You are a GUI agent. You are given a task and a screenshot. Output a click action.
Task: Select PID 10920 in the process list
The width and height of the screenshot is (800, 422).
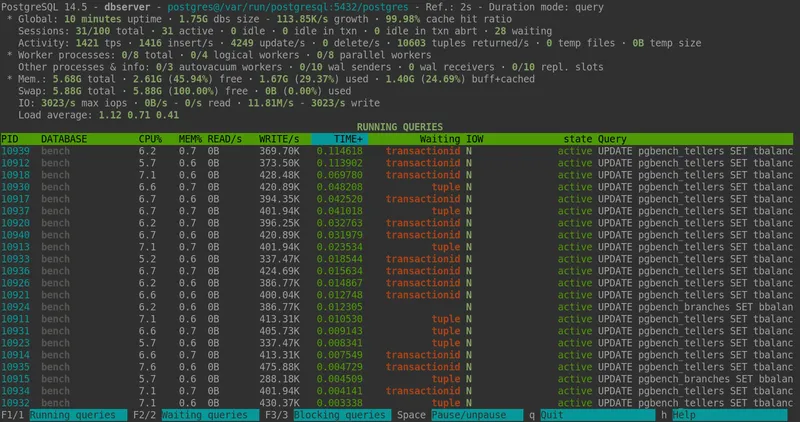tap(15, 223)
